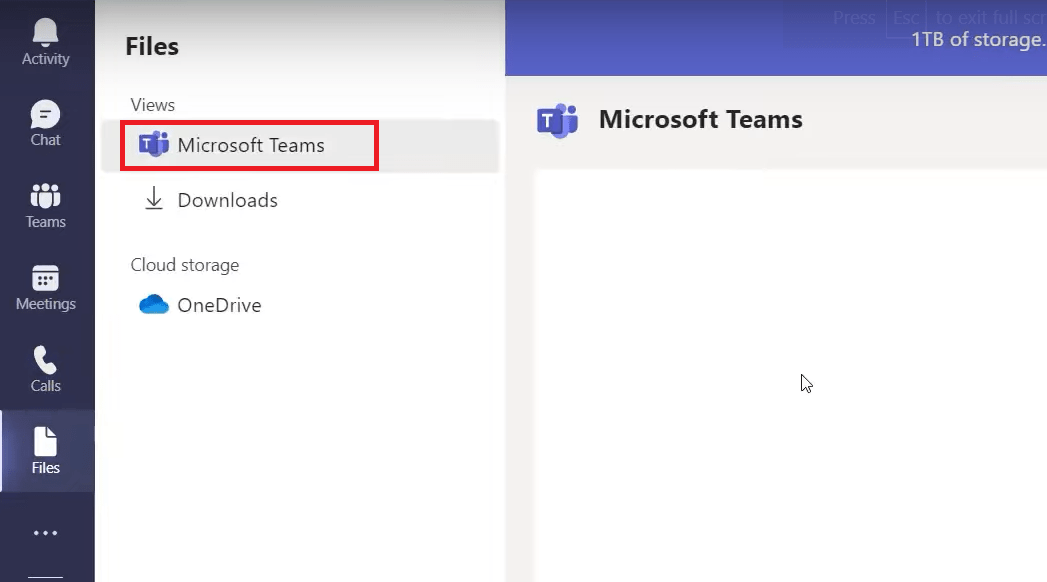Click the Files panel heading
Image resolution: width=1047 pixels, height=582 pixels.
tap(152, 47)
